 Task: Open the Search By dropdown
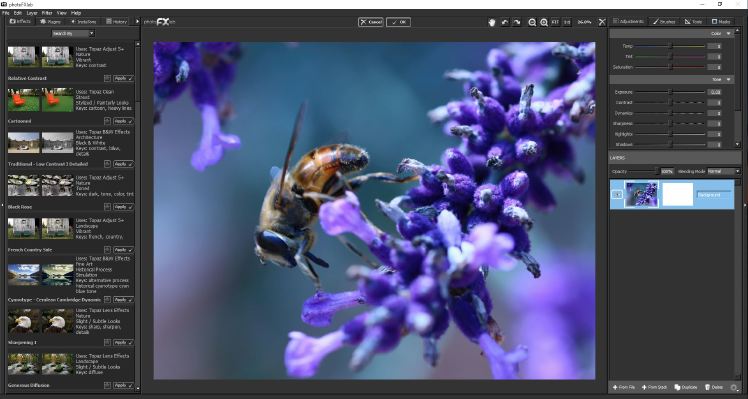(x=73, y=33)
